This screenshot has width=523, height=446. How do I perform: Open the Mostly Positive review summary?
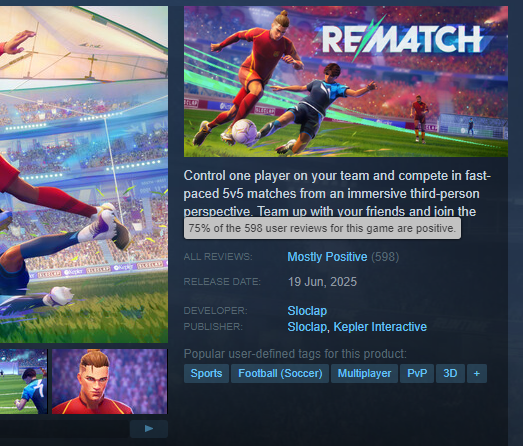click(327, 257)
